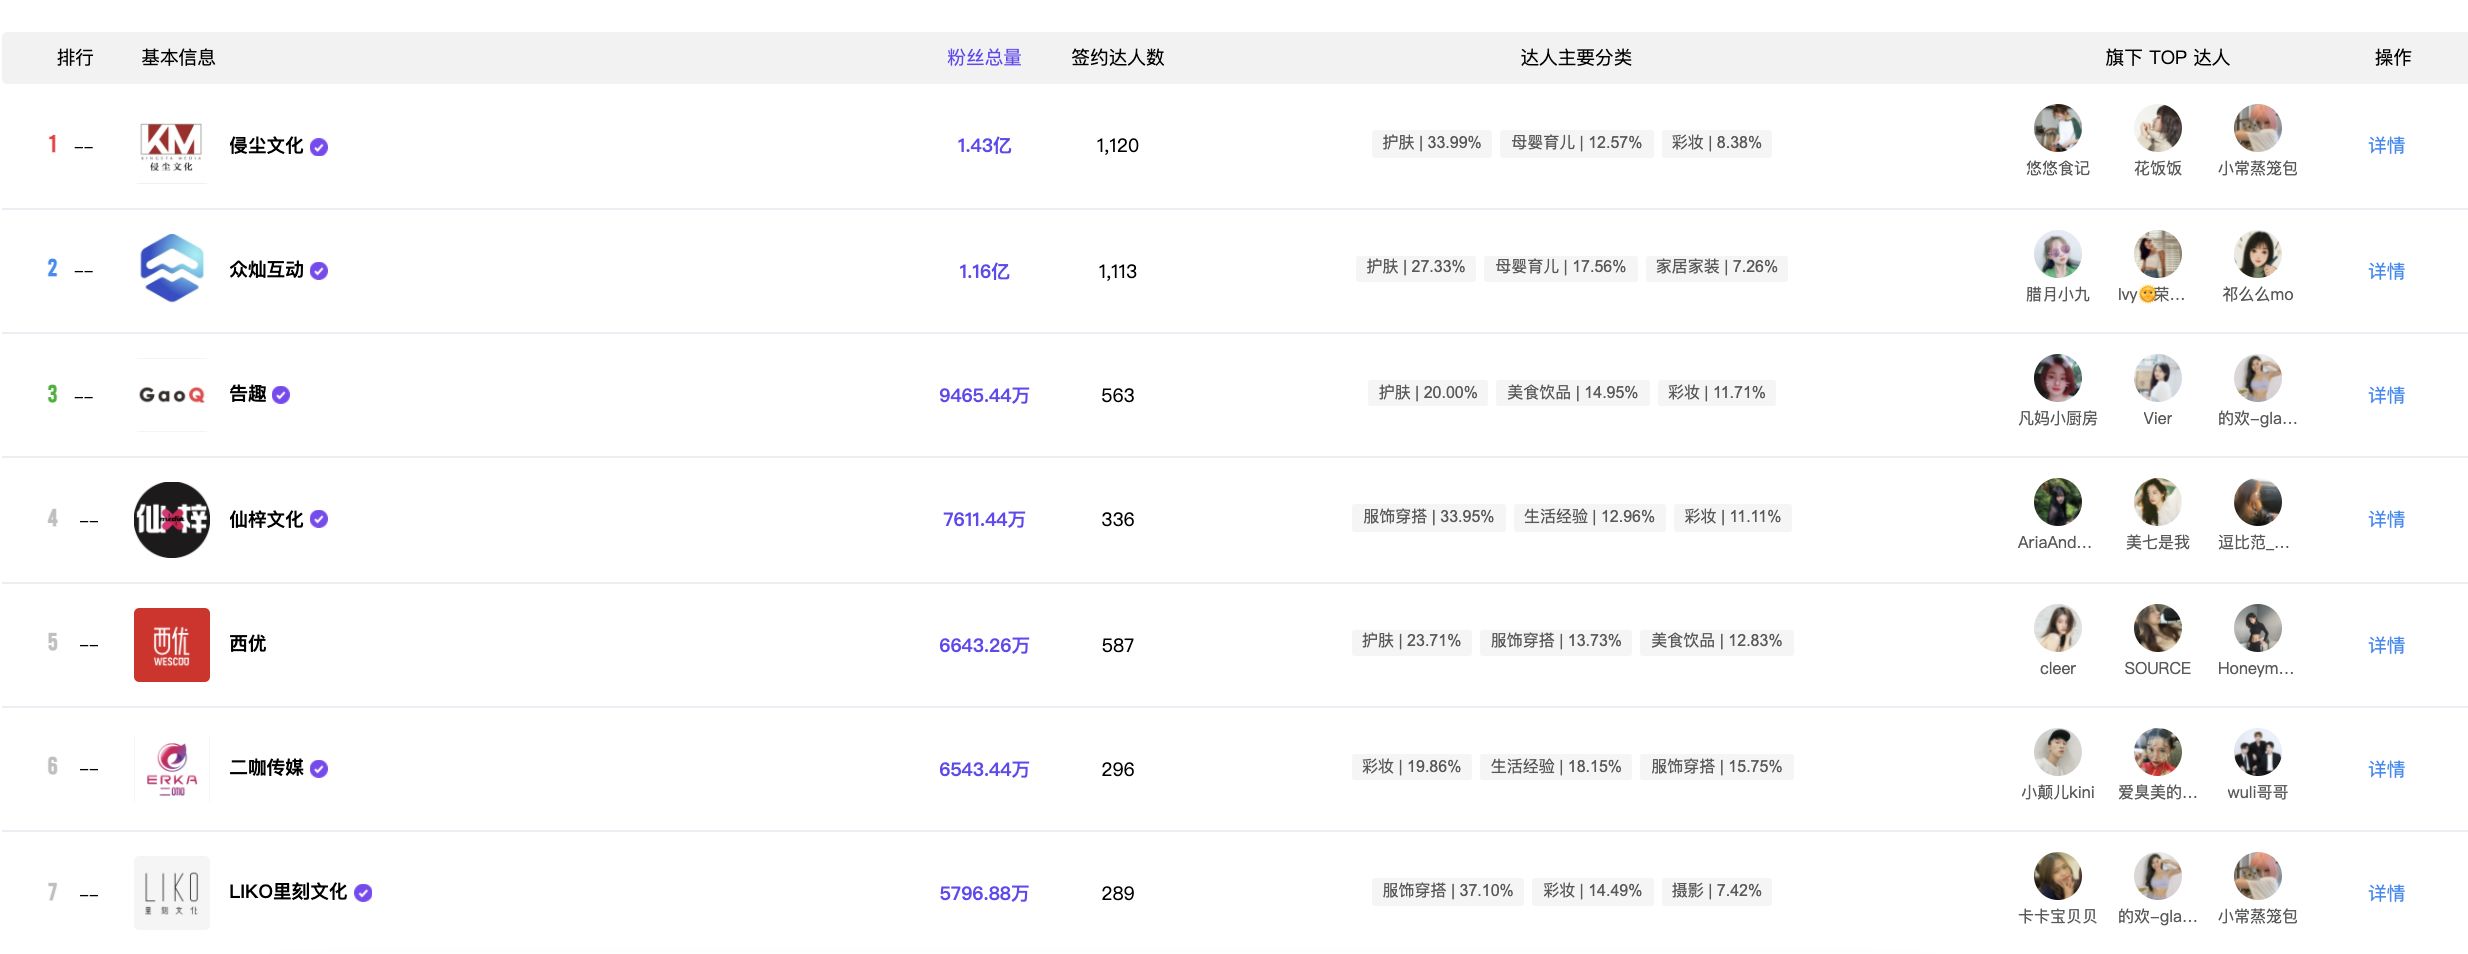Click verified badge next to 众灿互动

tap(319, 271)
